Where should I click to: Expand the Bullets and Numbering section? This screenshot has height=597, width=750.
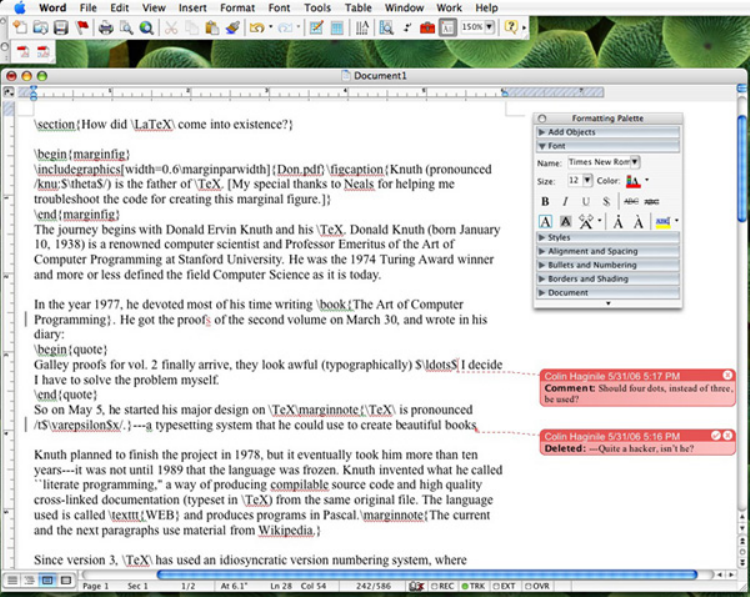[x=608, y=265]
